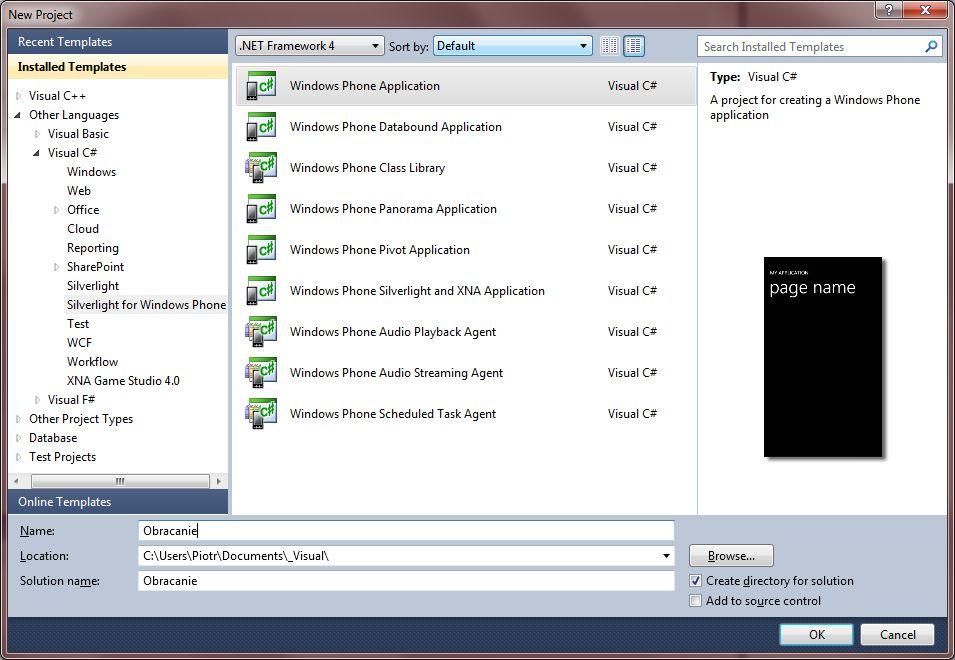The width and height of the screenshot is (955, 660).
Task: Select the Web category
Action: pos(79,191)
